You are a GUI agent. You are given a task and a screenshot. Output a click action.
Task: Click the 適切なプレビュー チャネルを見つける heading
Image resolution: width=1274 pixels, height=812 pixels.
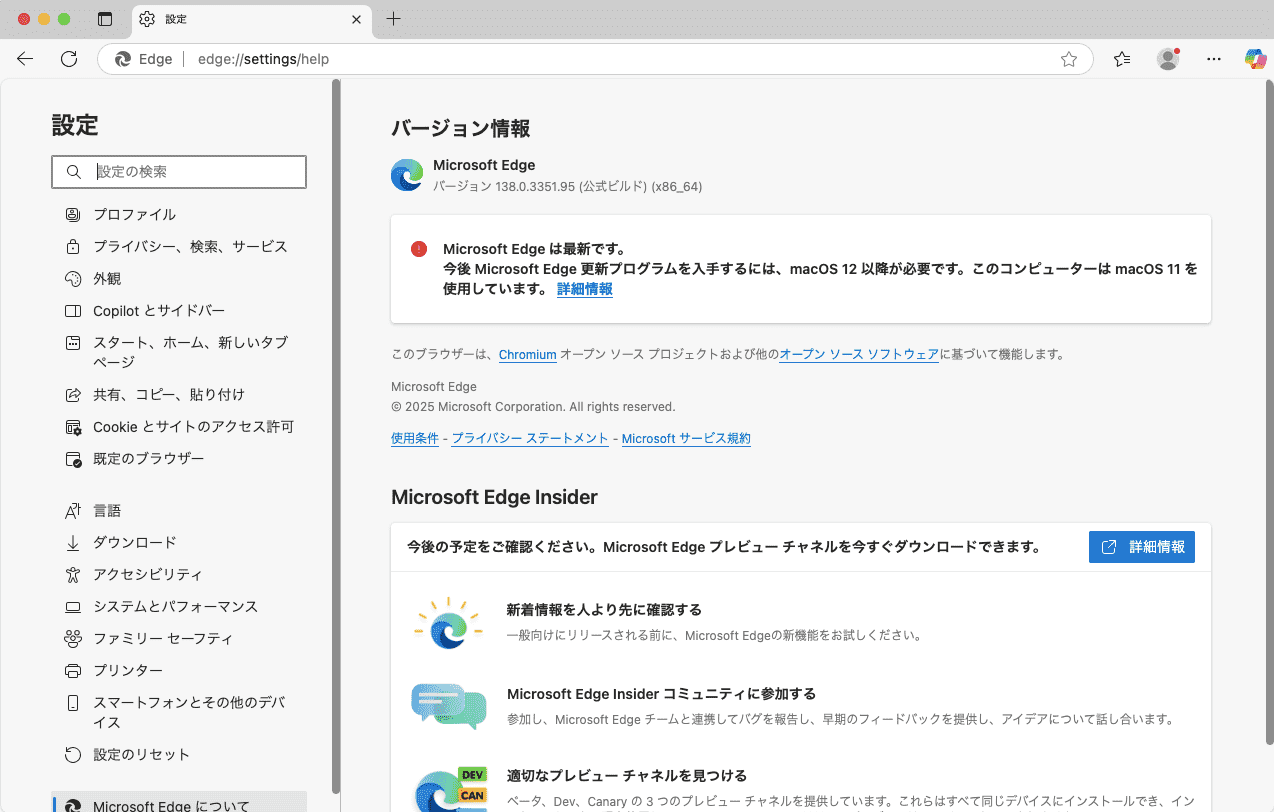(627, 775)
